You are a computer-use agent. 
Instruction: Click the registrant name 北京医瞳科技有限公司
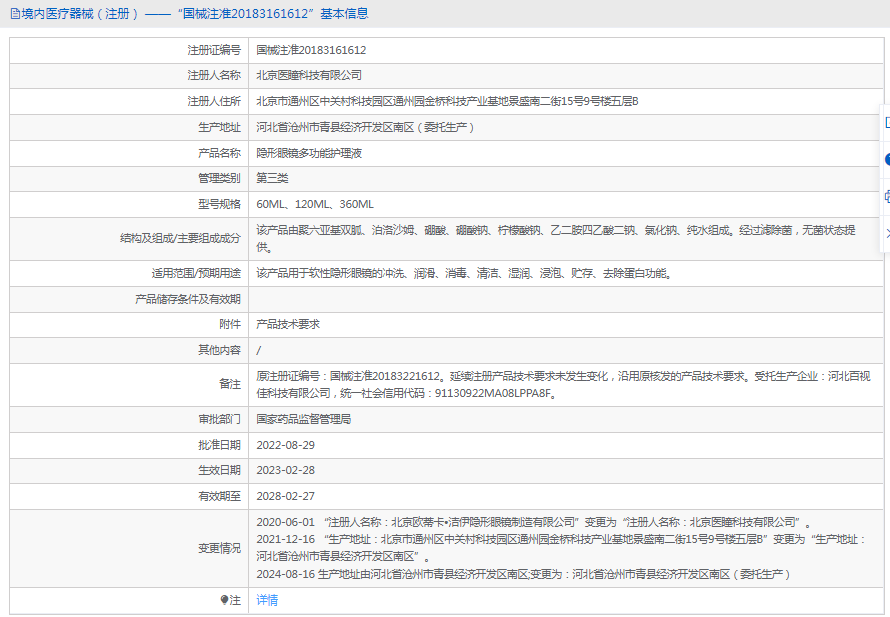(309, 75)
